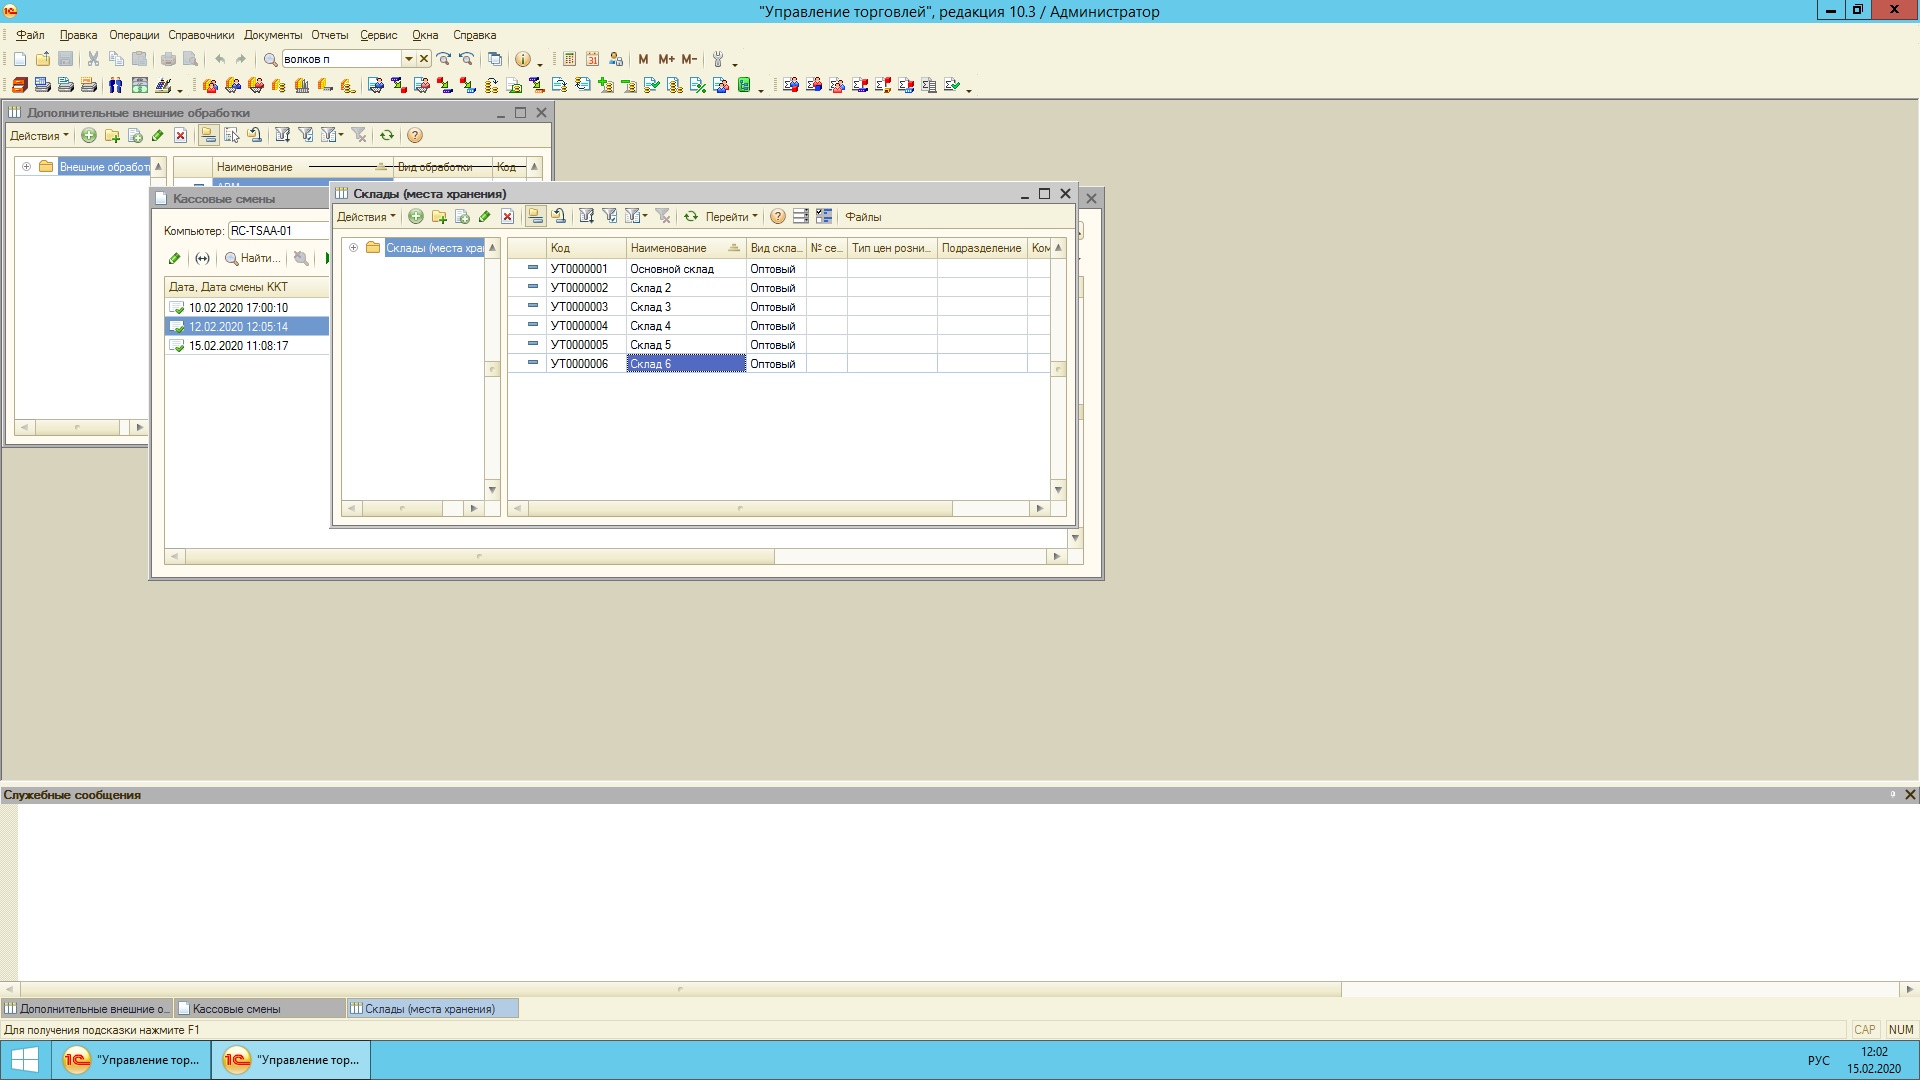1920x1080 pixels.
Task: Open calculator icon in main toolbar
Action: pos(569,60)
